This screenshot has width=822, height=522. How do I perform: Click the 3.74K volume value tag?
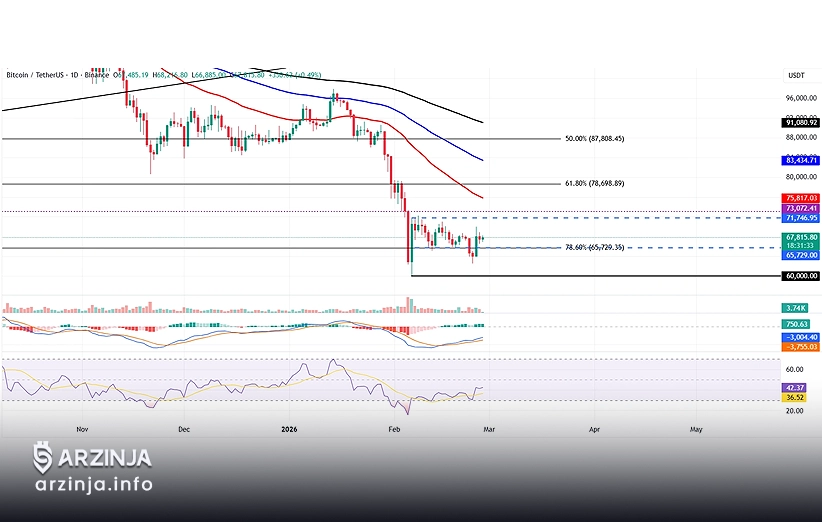pyautogui.click(x=796, y=309)
